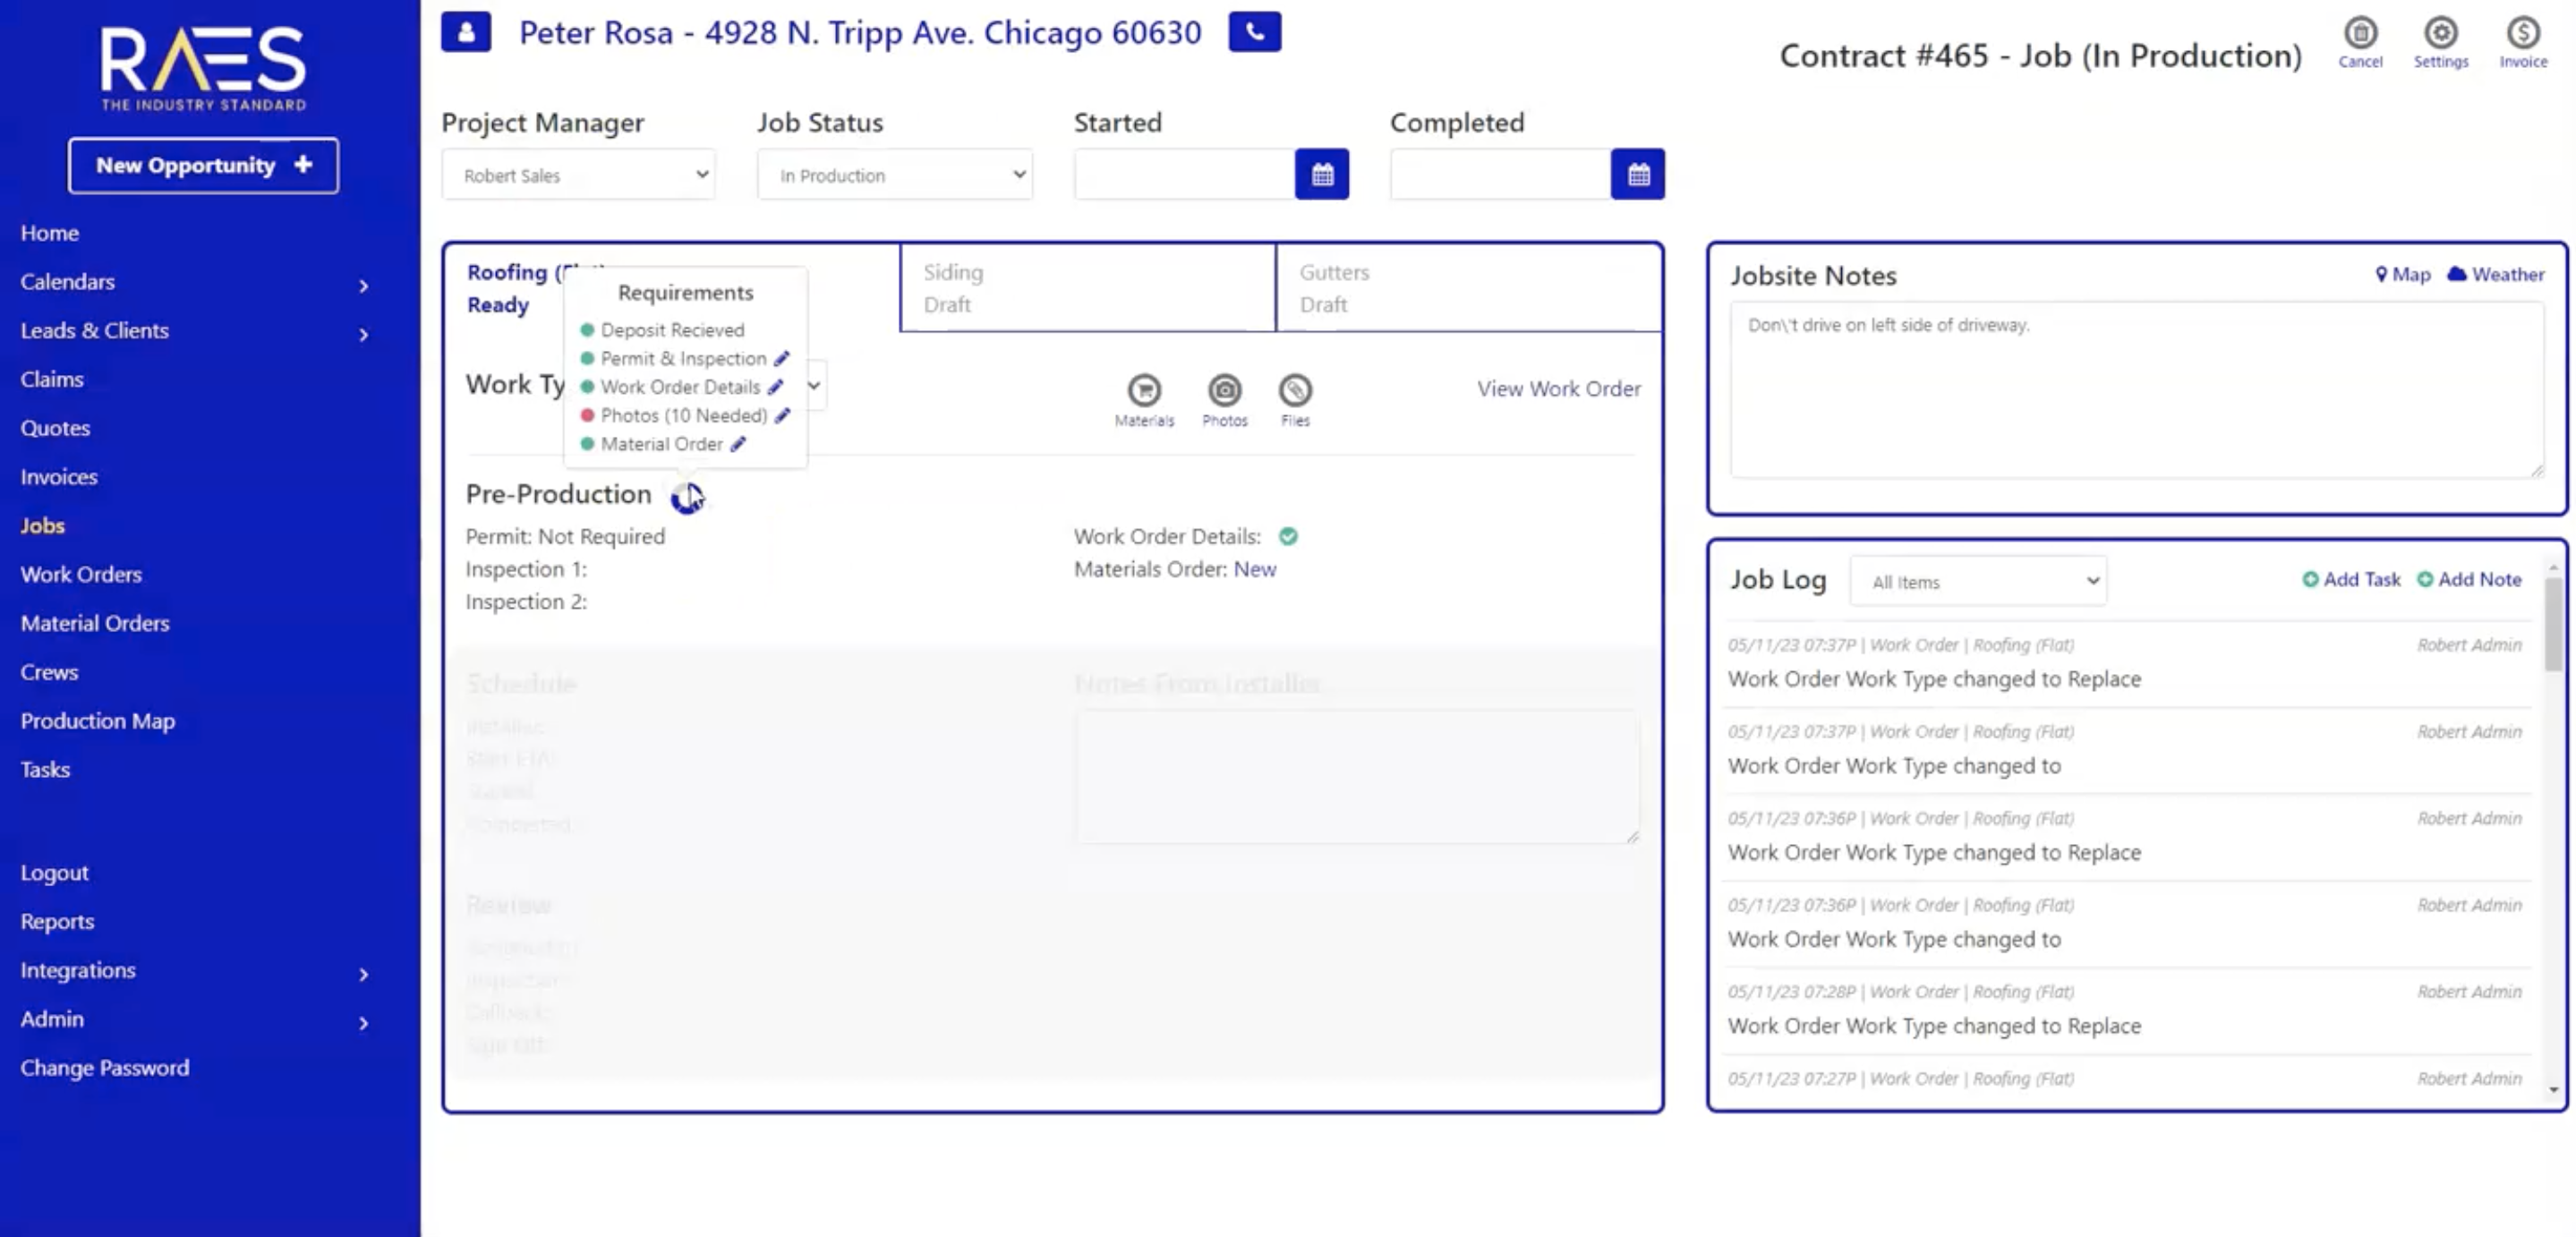Open Job Status dropdown
2576x1237 pixels.
point(894,175)
